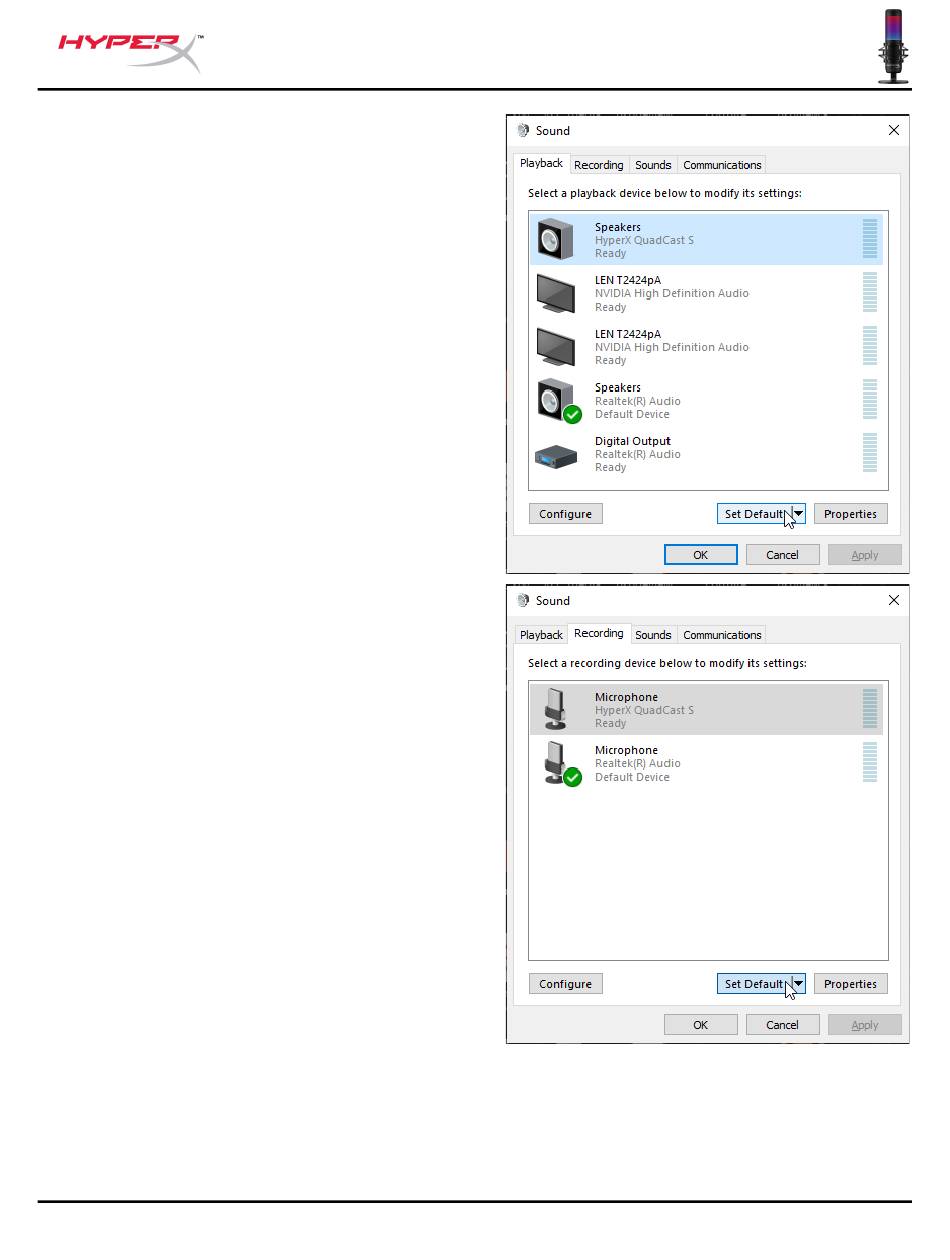Open Properties in the playback-devices dialog
Viewport: 950px width, 1260px height.
850,514
